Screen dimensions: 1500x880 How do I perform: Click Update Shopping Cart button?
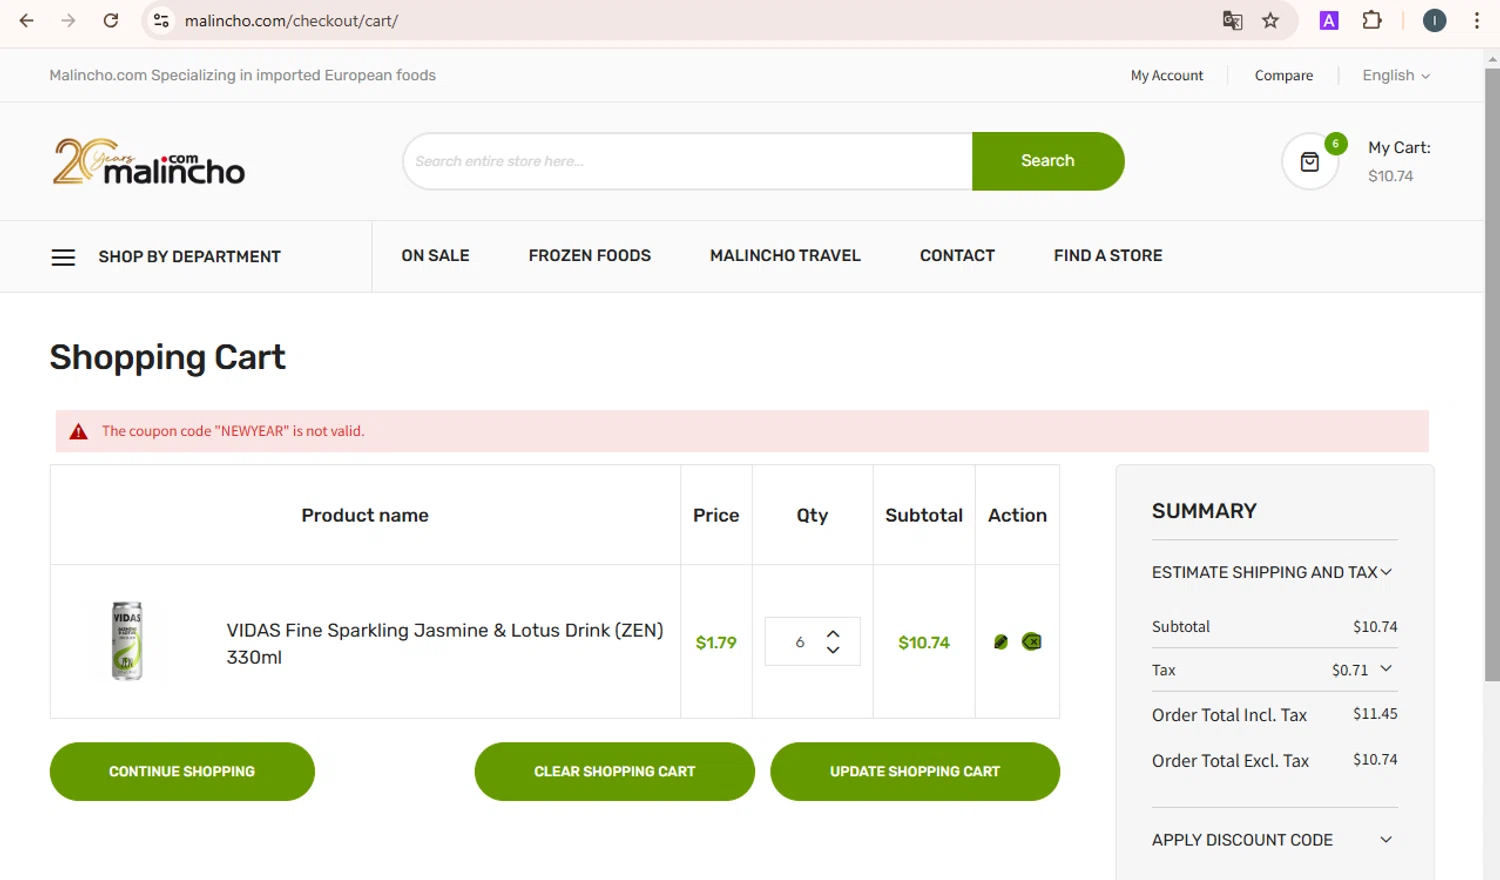(x=915, y=771)
